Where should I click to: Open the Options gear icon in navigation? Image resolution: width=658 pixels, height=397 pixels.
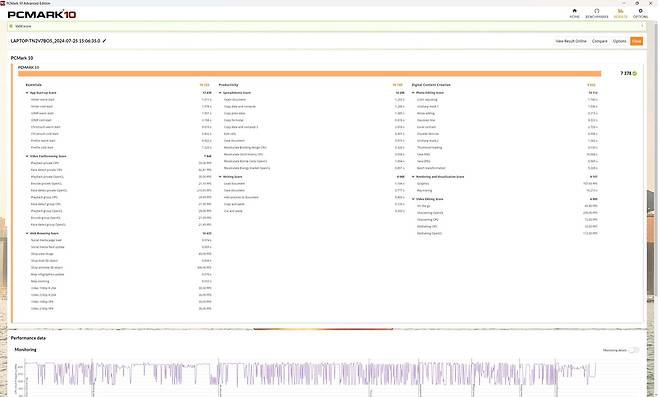click(640, 11)
